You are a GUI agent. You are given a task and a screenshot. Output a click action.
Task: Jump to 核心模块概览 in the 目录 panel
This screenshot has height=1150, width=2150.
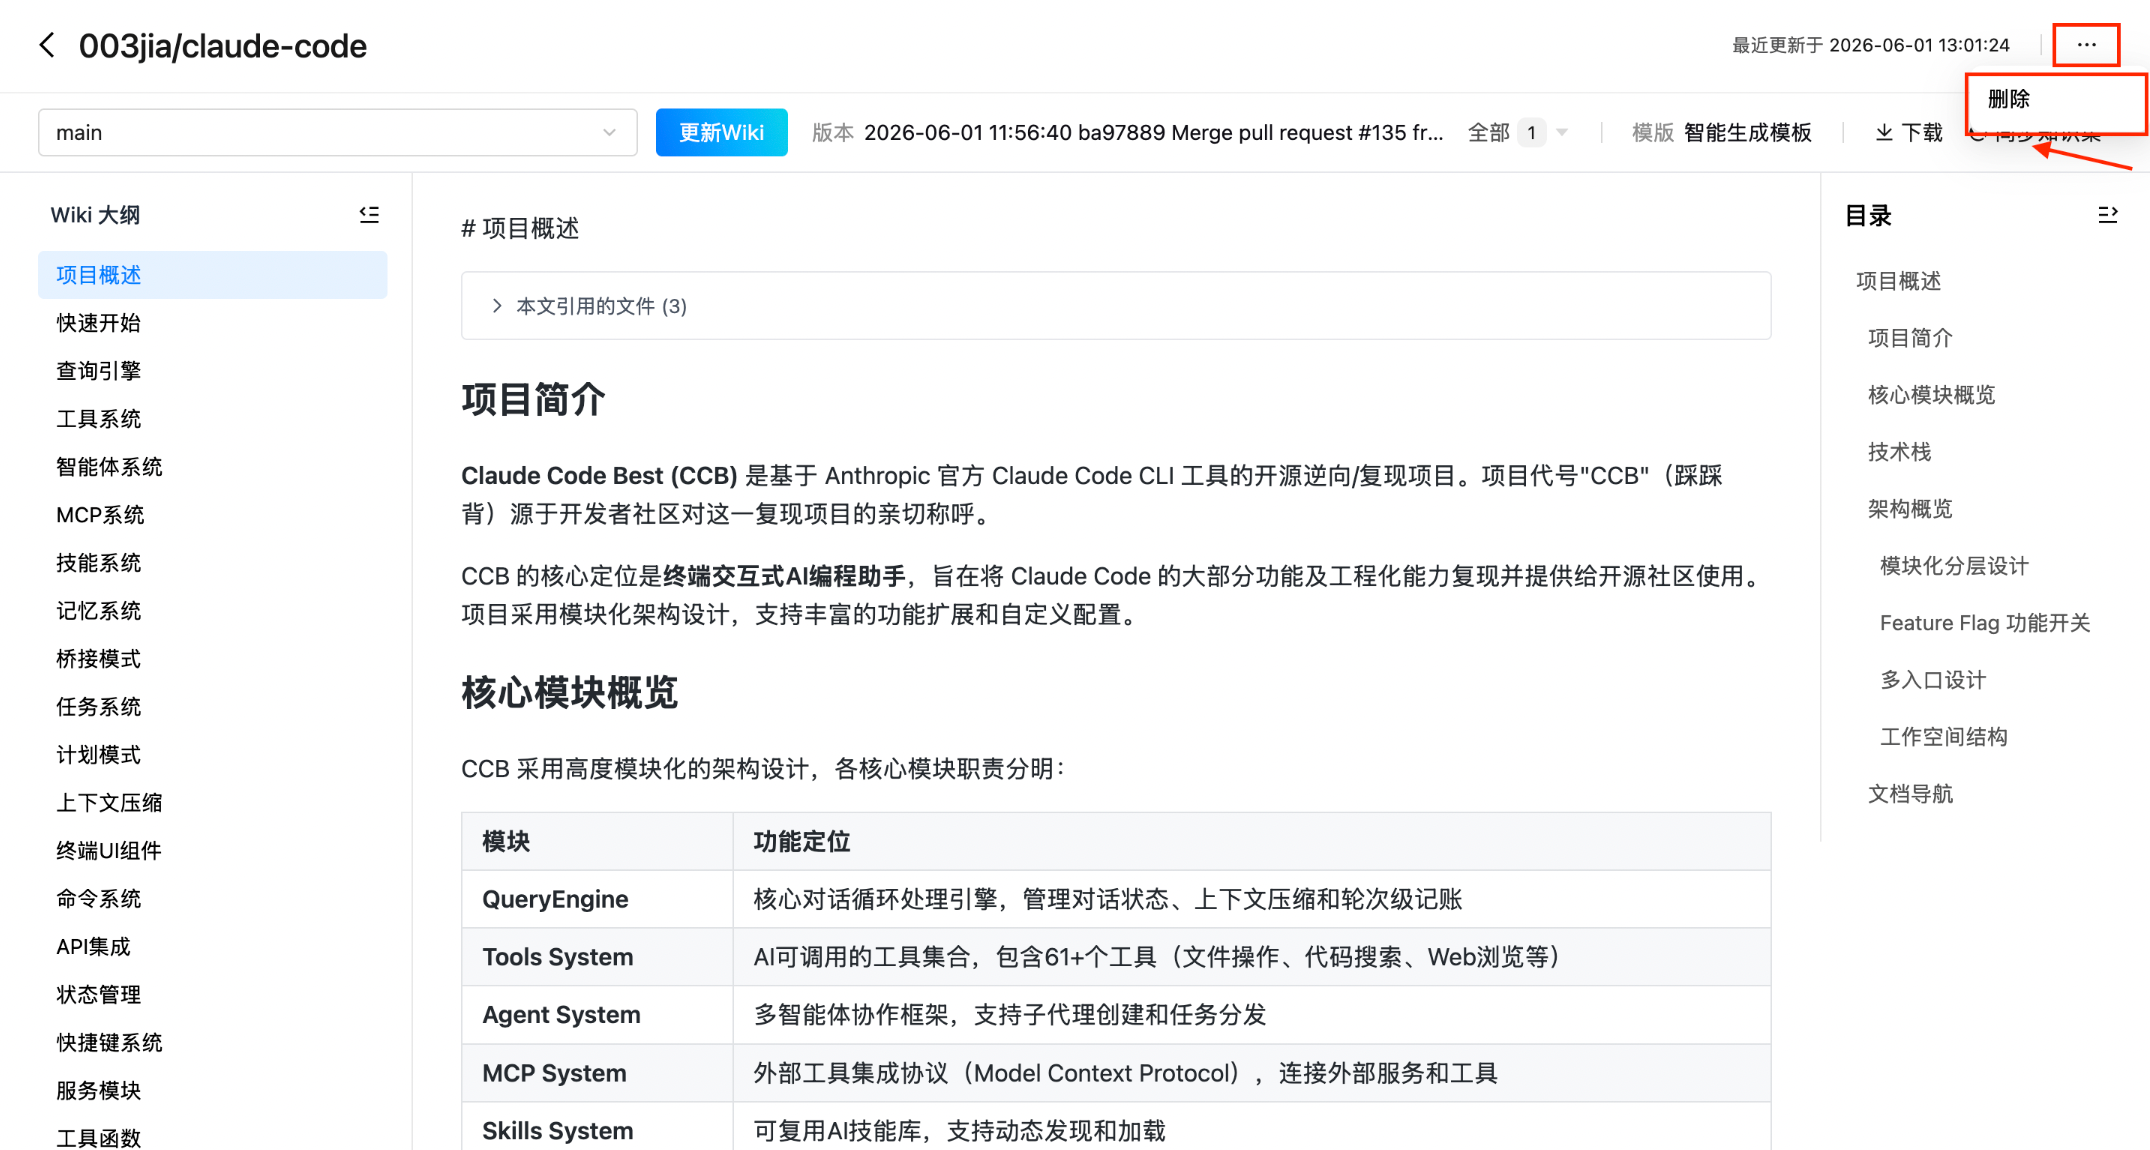pyautogui.click(x=1931, y=395)
